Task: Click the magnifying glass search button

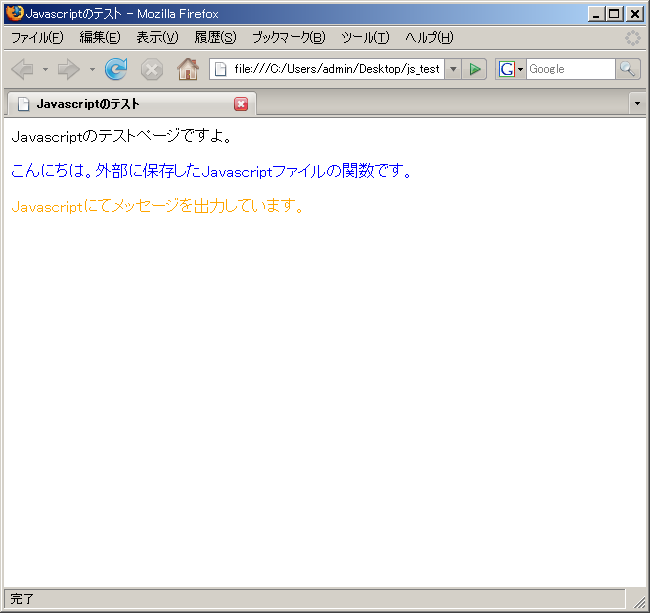Action: [628, 69]
